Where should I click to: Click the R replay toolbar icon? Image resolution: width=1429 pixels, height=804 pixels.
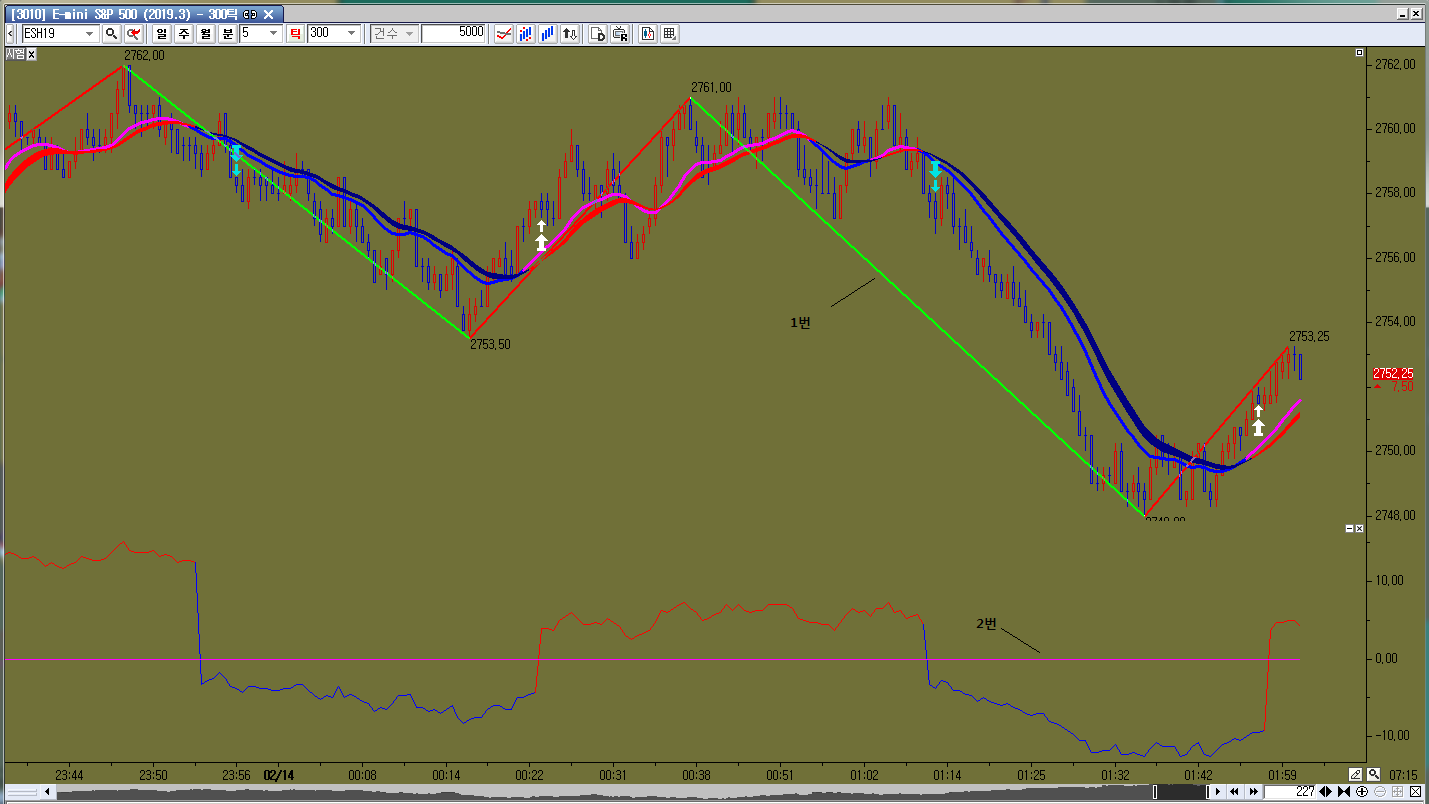[620, 33]
